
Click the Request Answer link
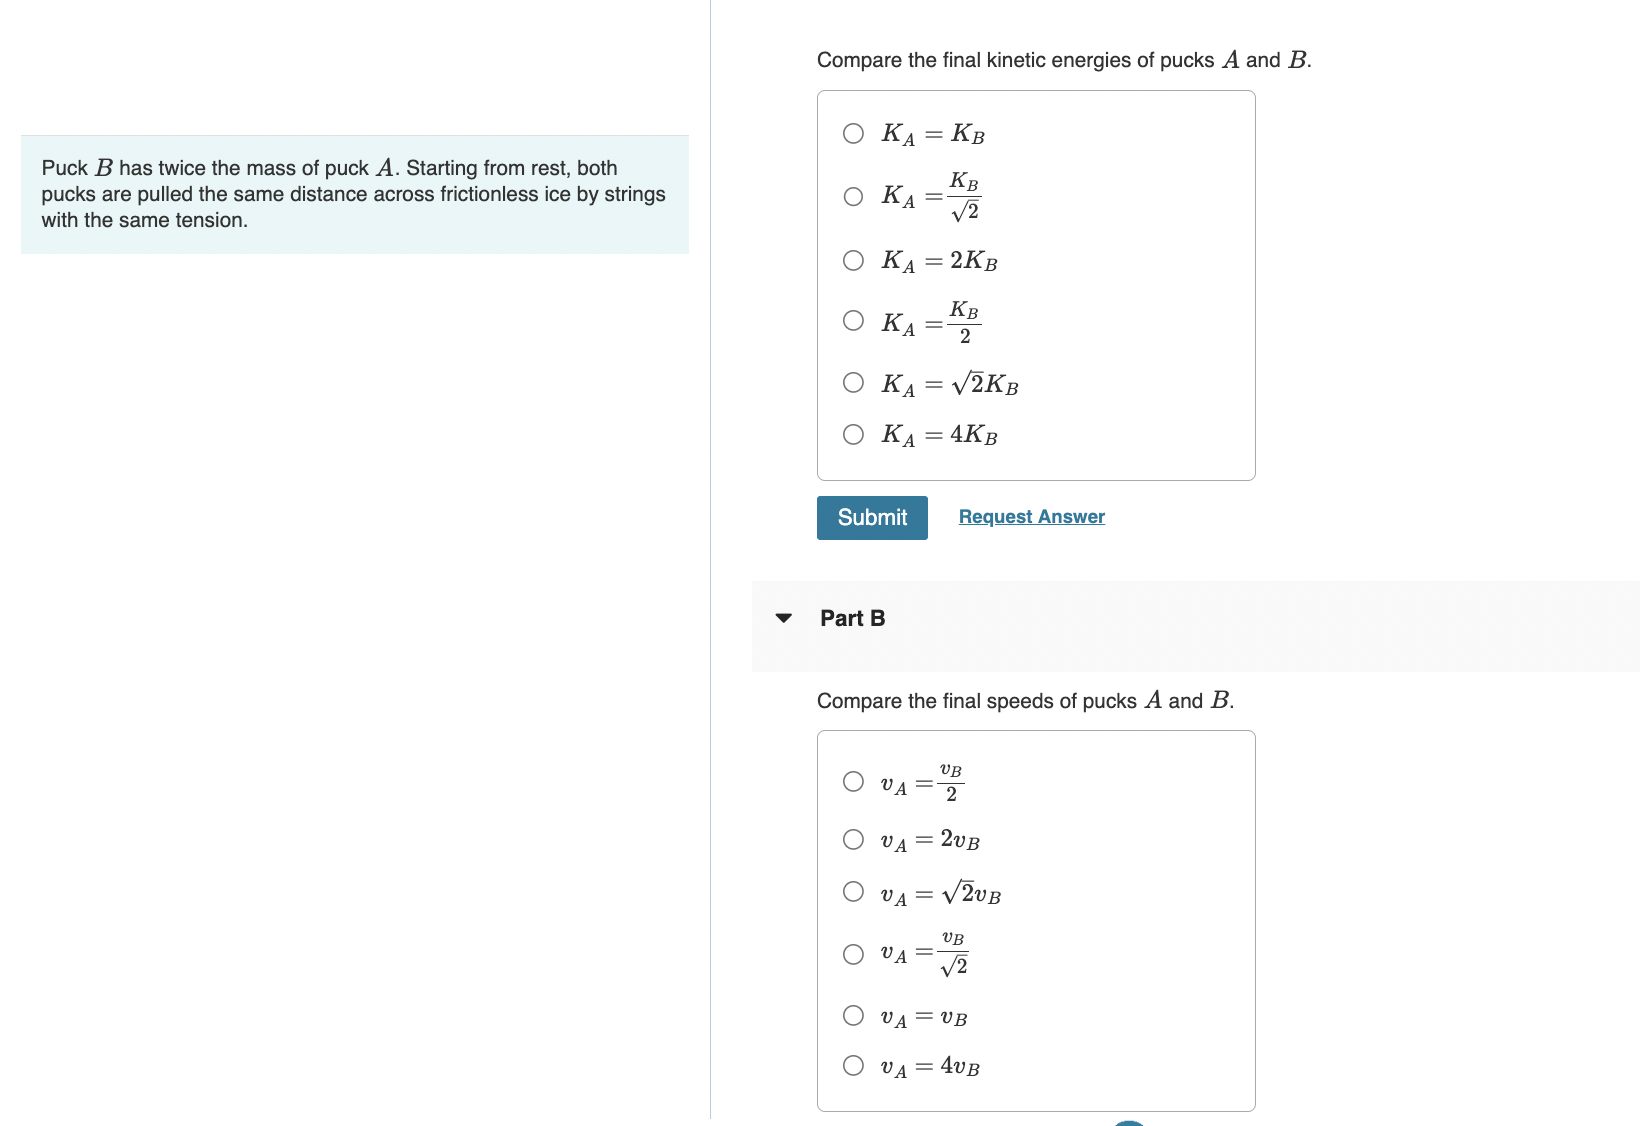click(x=1031, y=516)
